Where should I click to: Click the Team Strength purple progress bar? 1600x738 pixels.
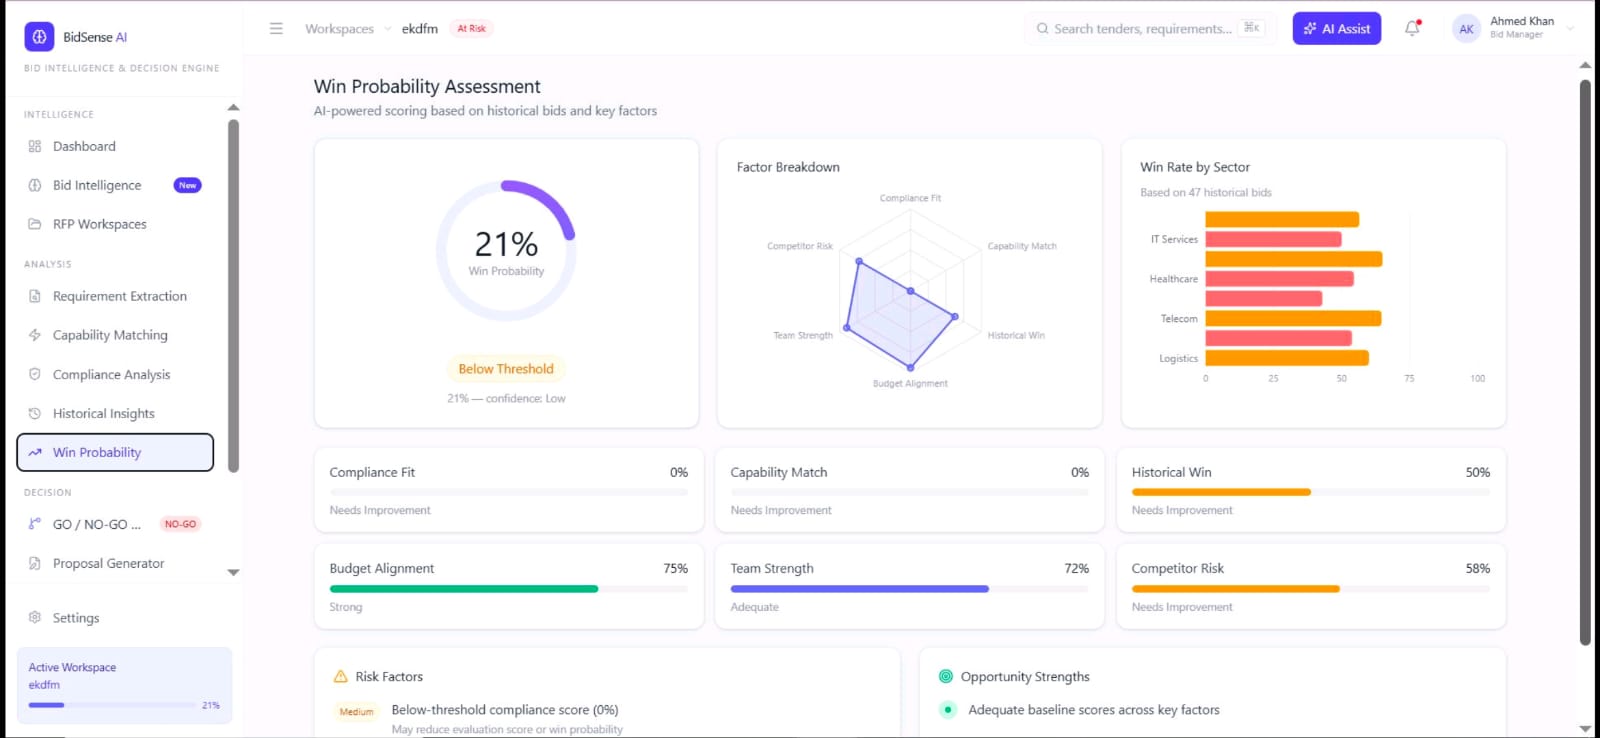pos(860,589)
